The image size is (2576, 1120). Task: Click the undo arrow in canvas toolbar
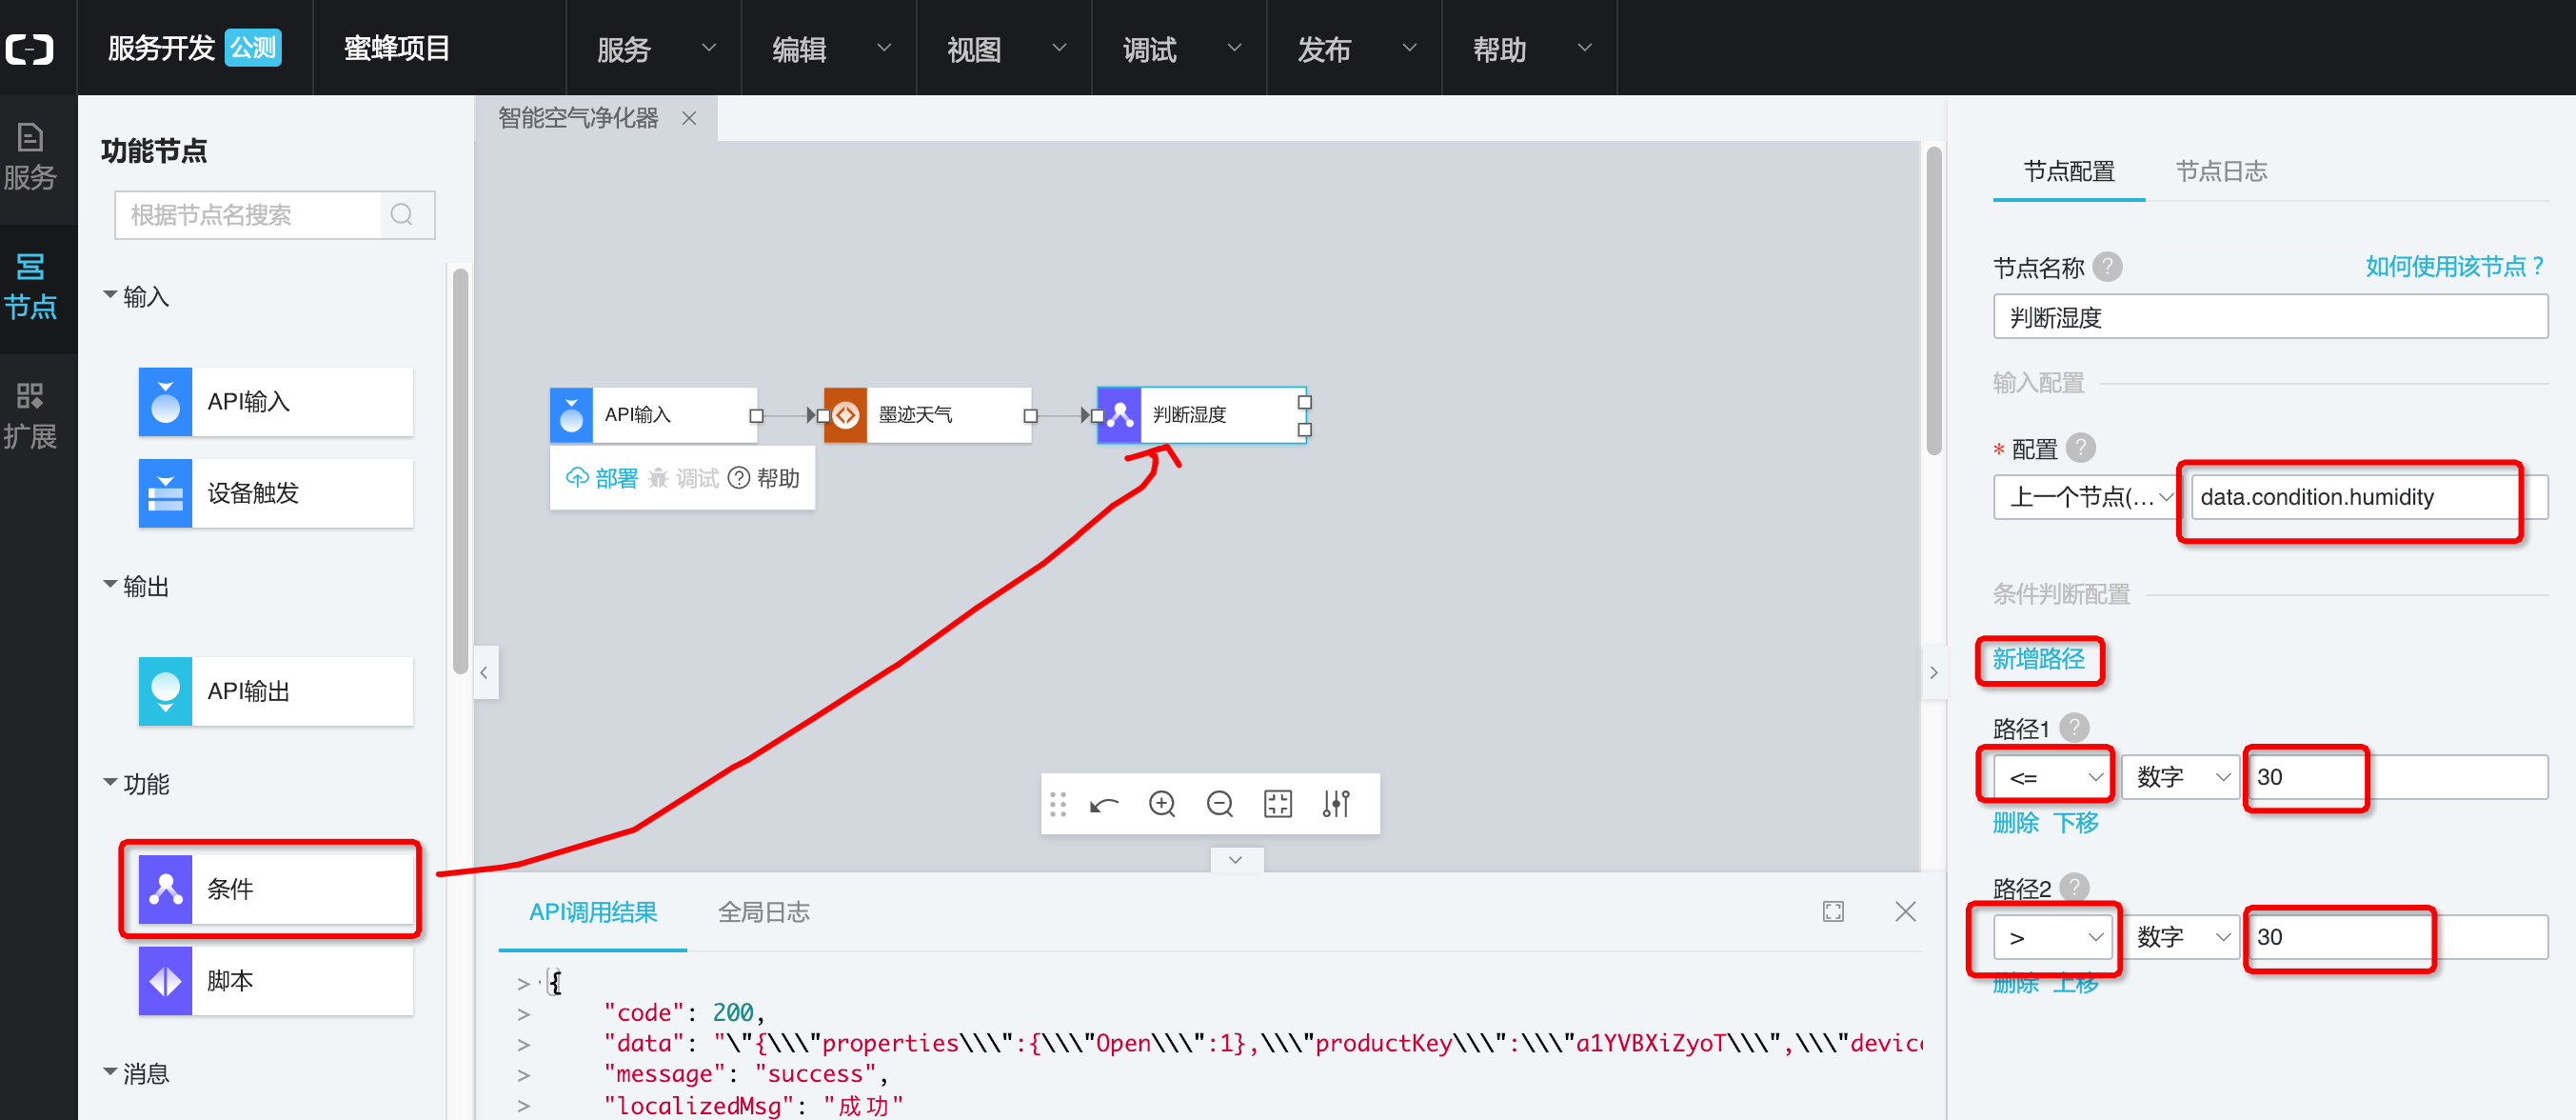[x=1104, y=804]
